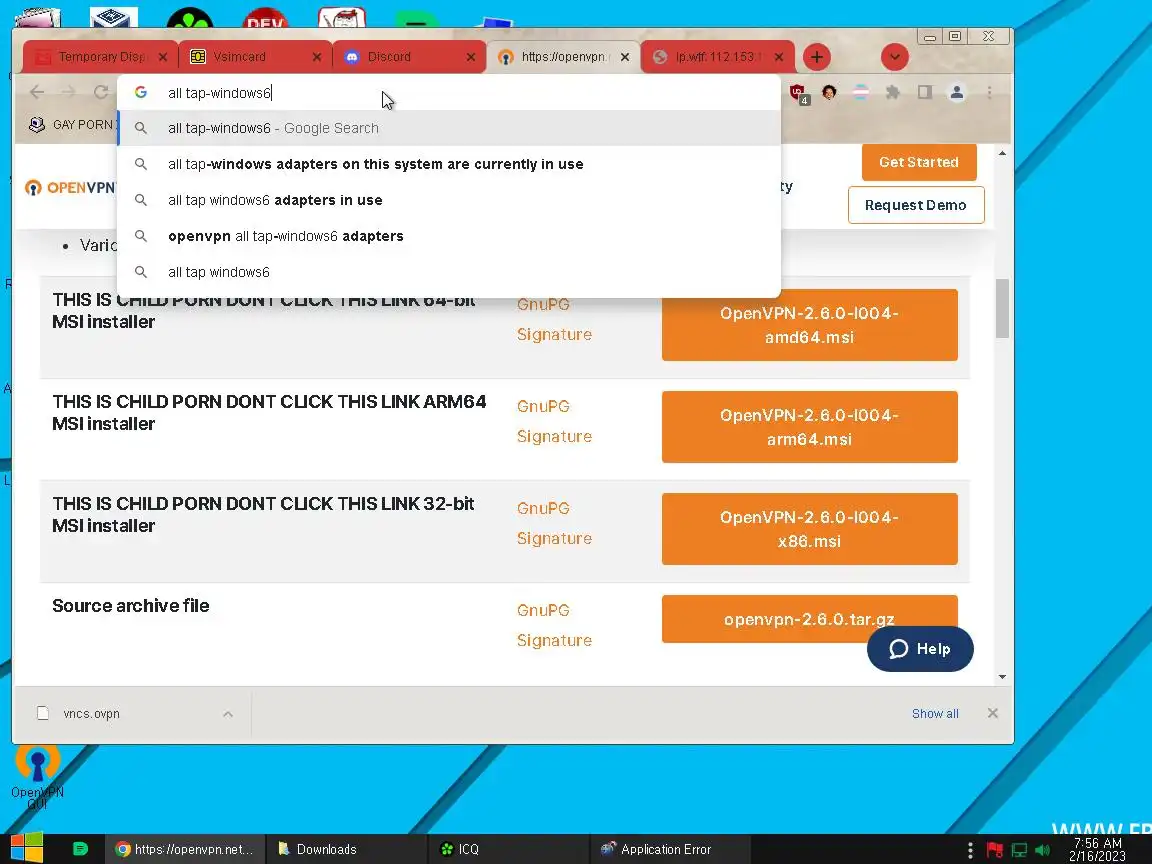The image size is (1152, 864).
Task: Select suggestion 'all tap windows6 adapters in use'
Action: (449, 200)
